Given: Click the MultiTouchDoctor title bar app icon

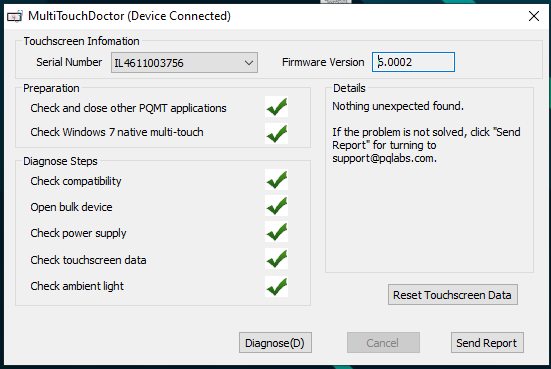Looking at the screenshot, I should pos(15,16).
